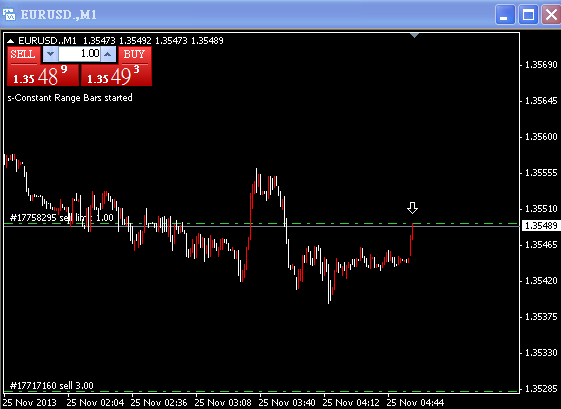The image size is (561, 409).
Task: Click the SELL one-click trading button
Action: pos(23,55)
